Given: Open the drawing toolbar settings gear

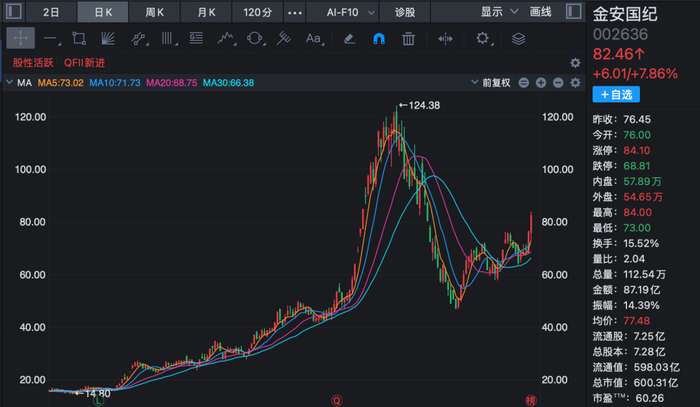Looking at the screenshot, I should [x=483, y=38].
